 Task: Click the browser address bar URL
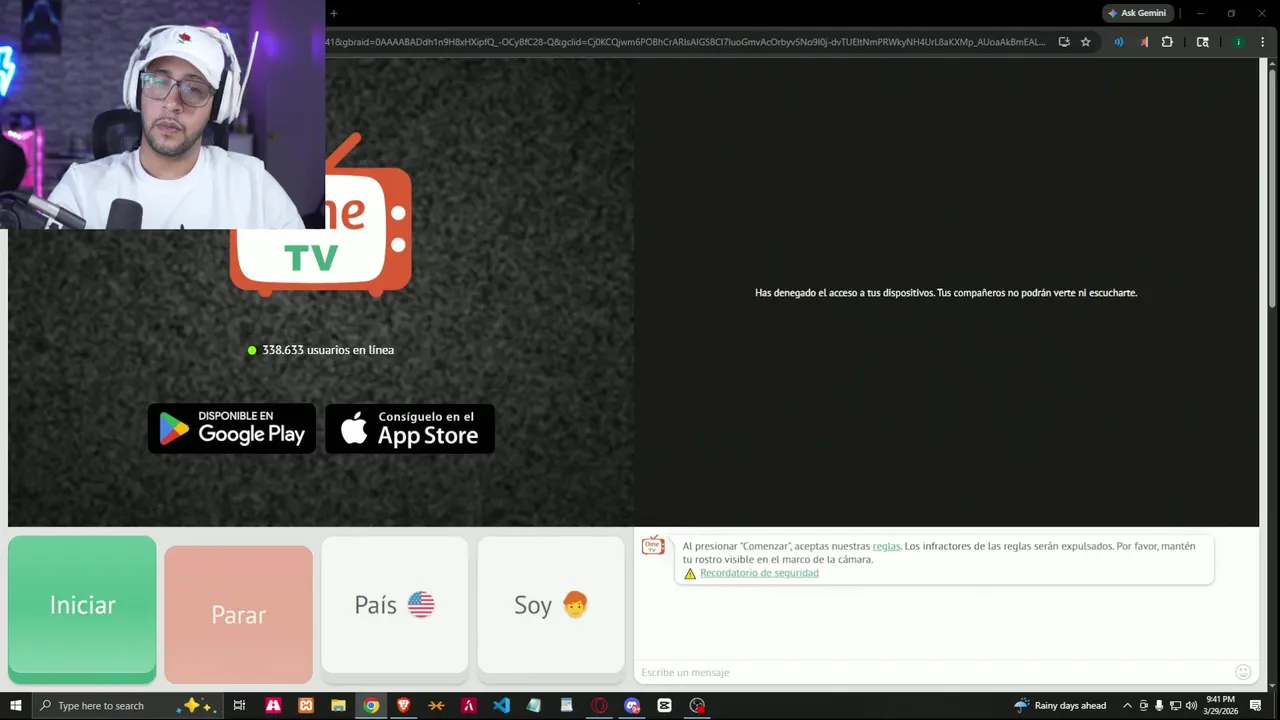[686, 42]
